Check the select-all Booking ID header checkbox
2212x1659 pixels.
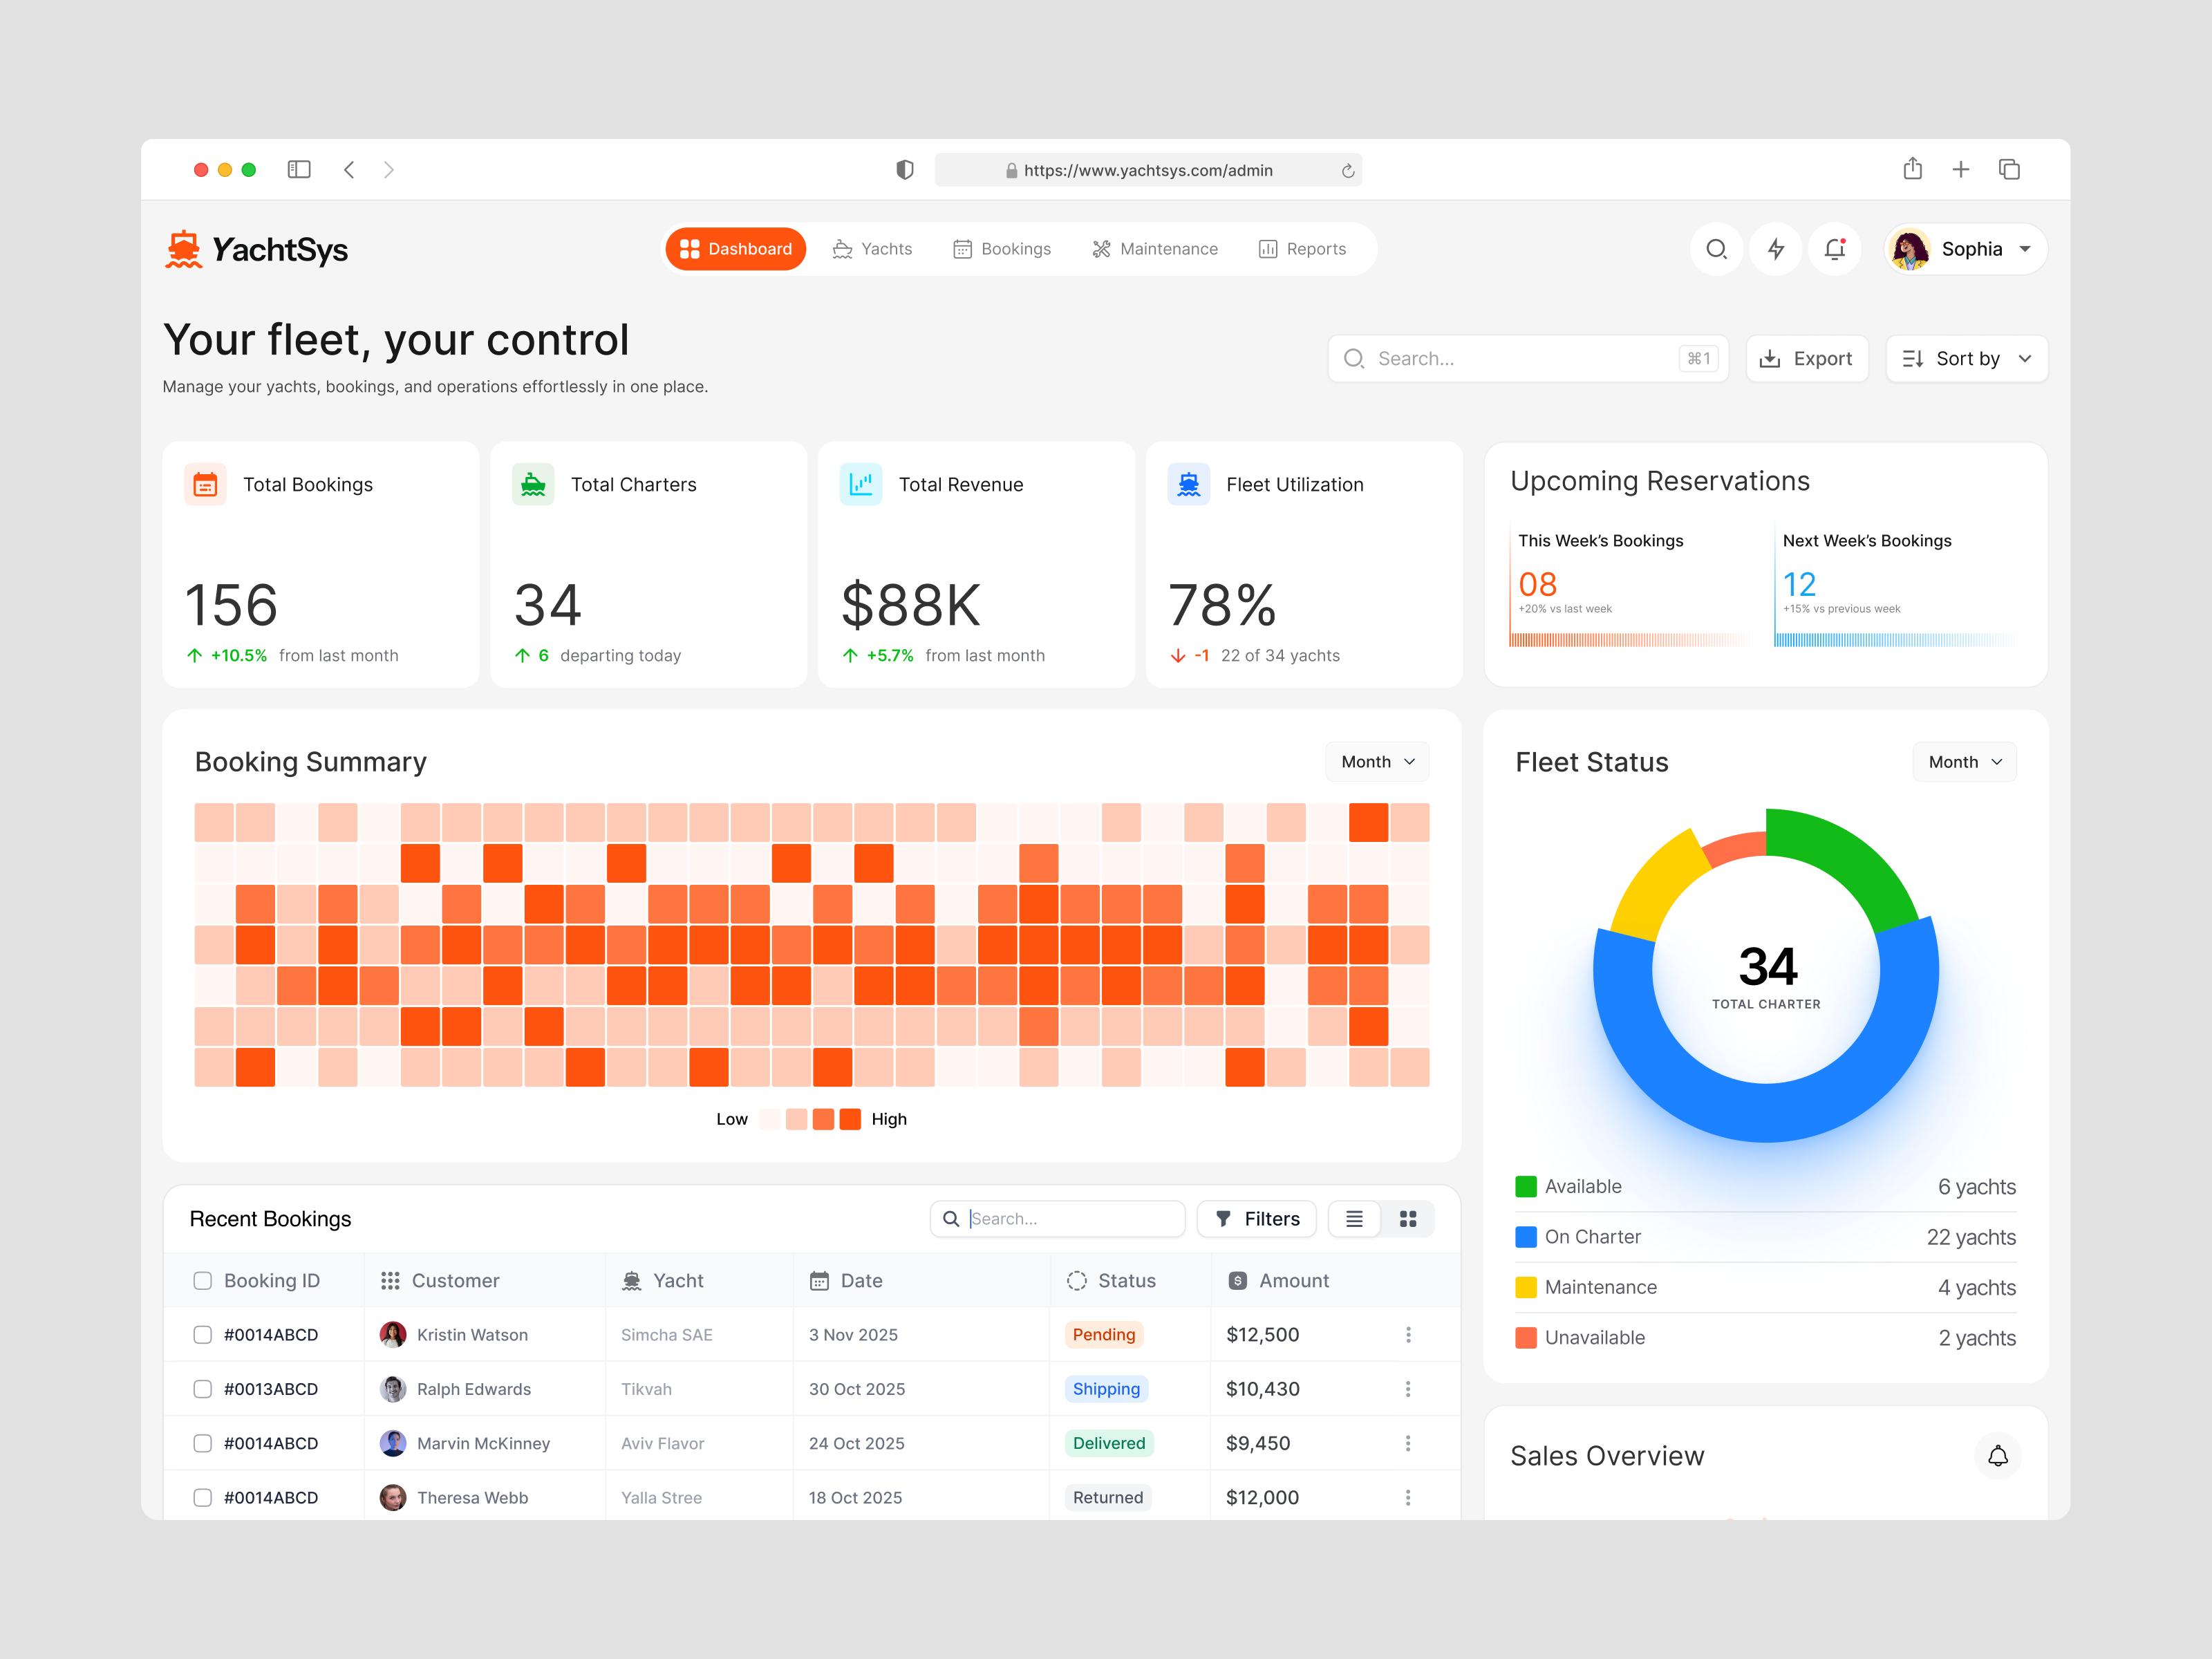click(202, 1281)
